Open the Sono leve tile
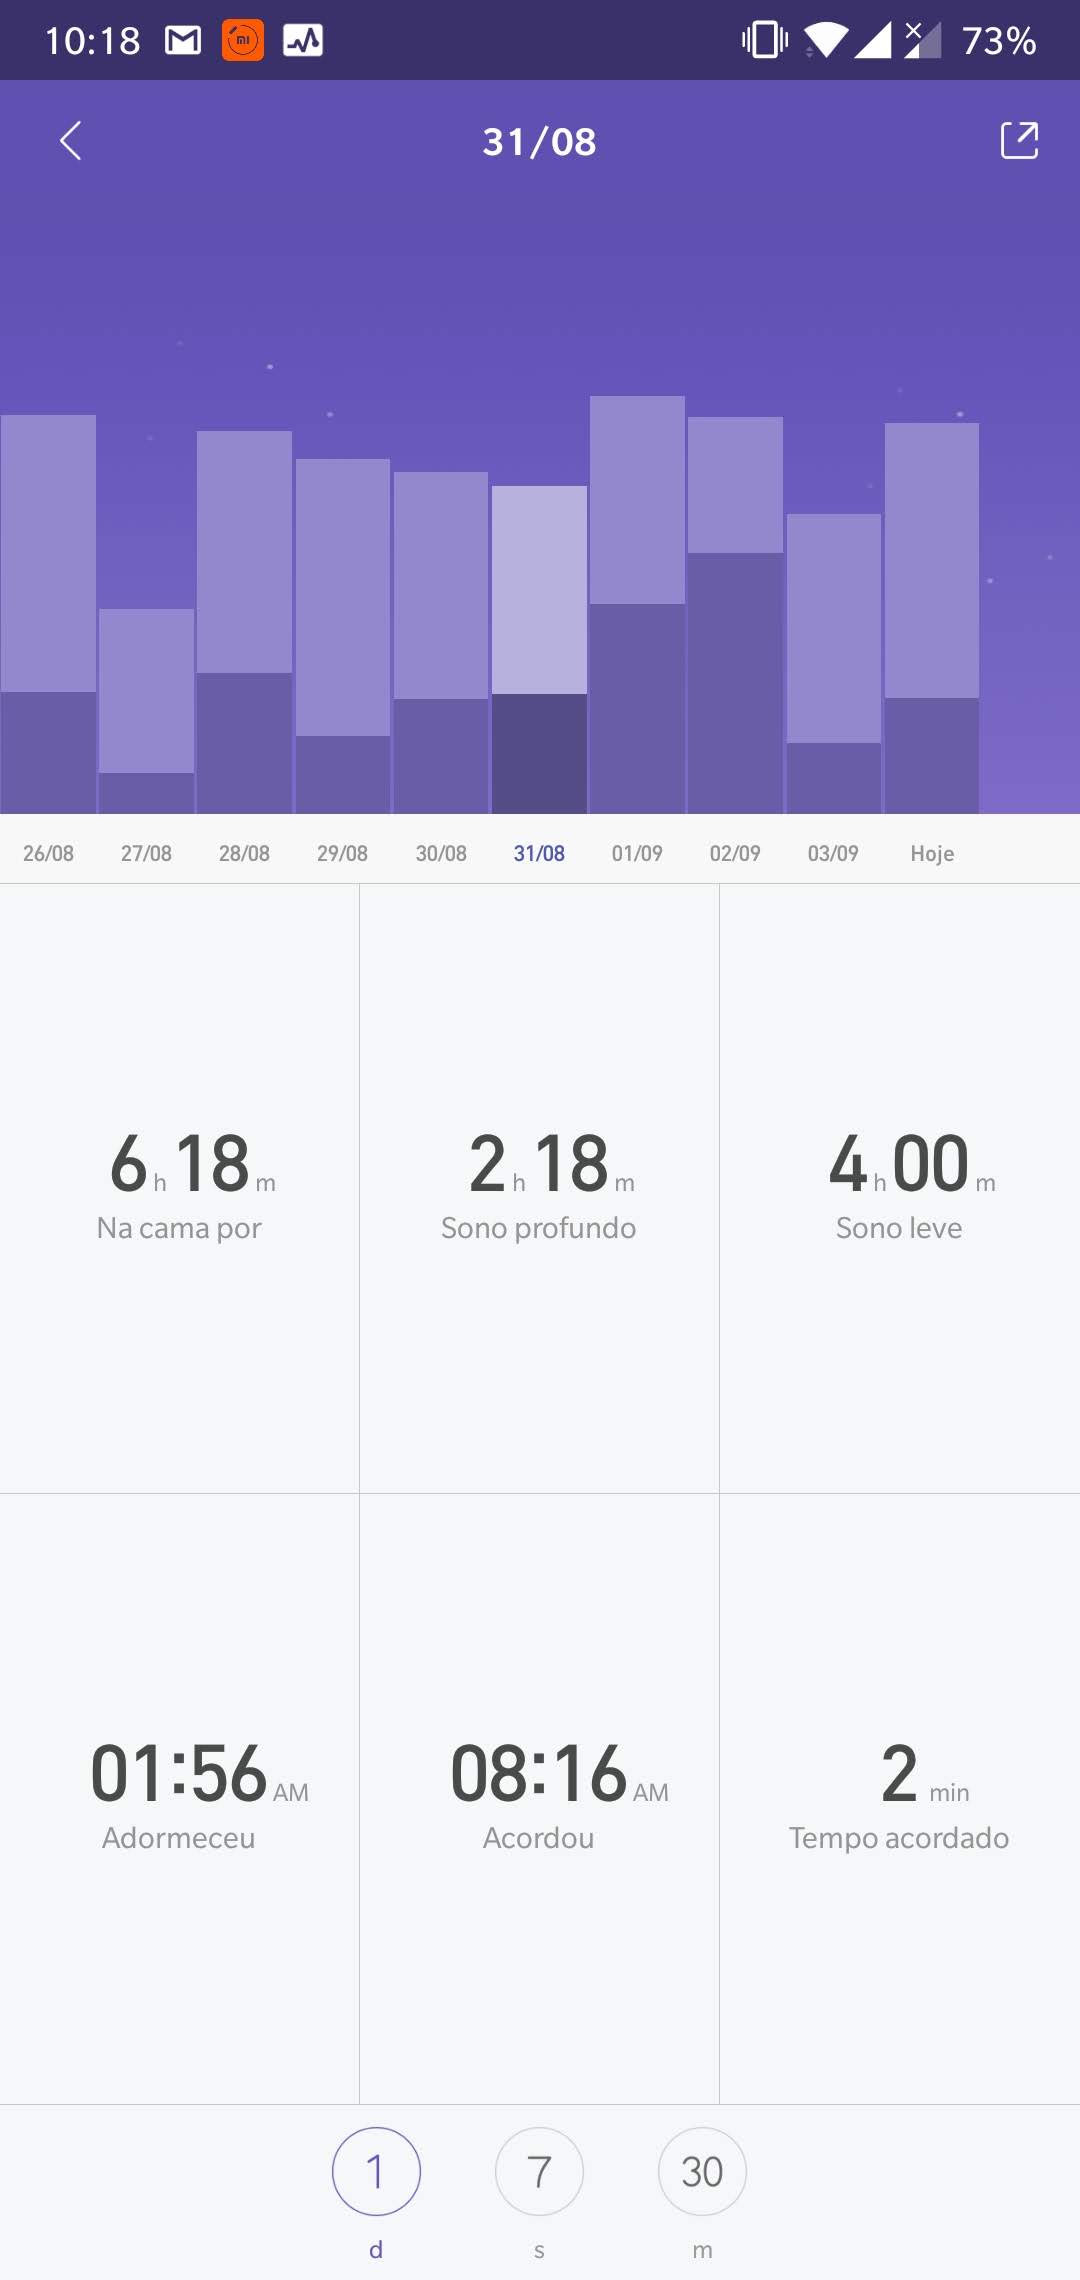The height and width of the screenshot is (2280, 1080). pyautogui.click(x=899, y=1188)
